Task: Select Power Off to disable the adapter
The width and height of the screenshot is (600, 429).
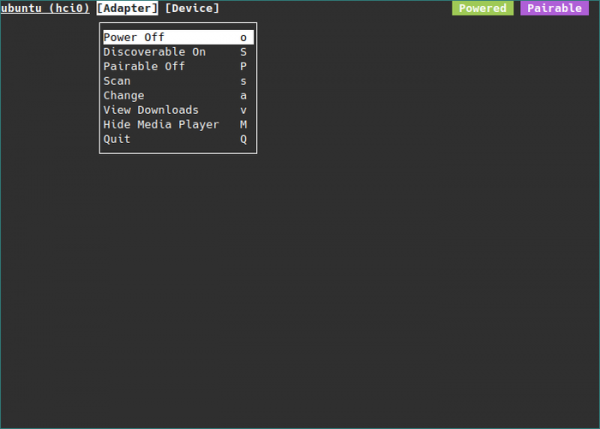Action: [134, 37]
